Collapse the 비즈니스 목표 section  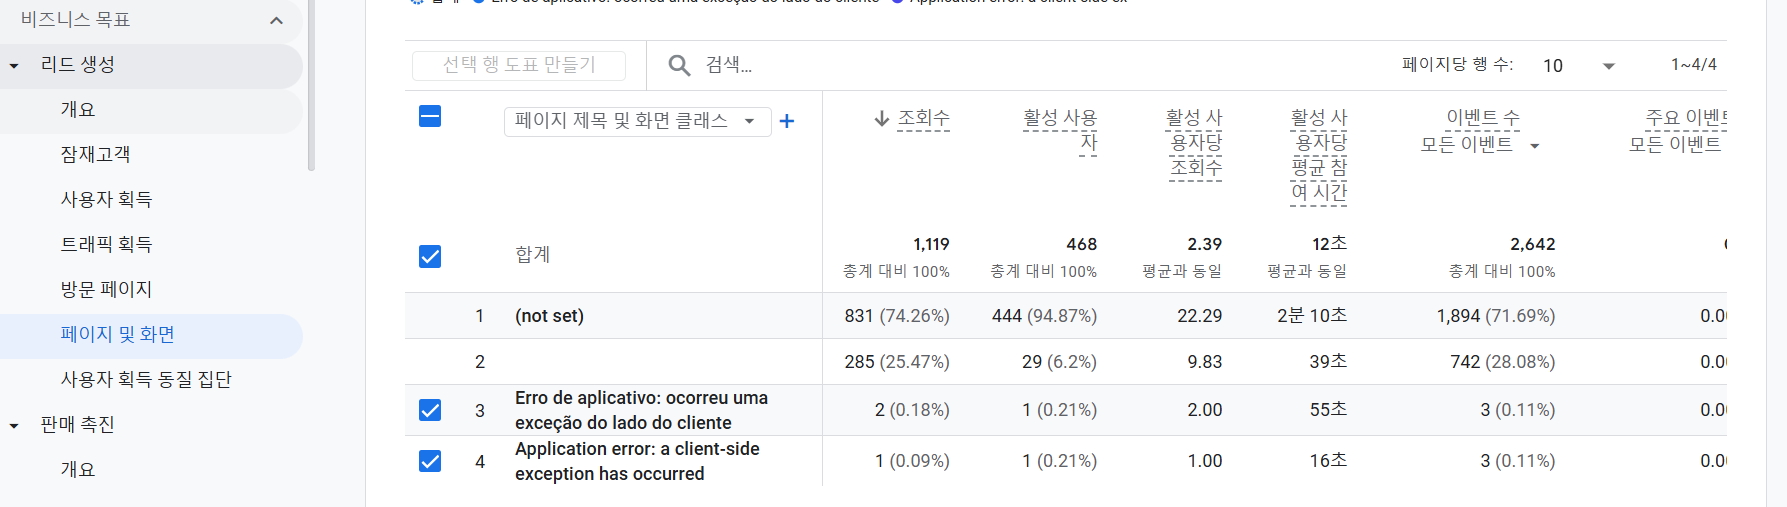coord(276,20)
